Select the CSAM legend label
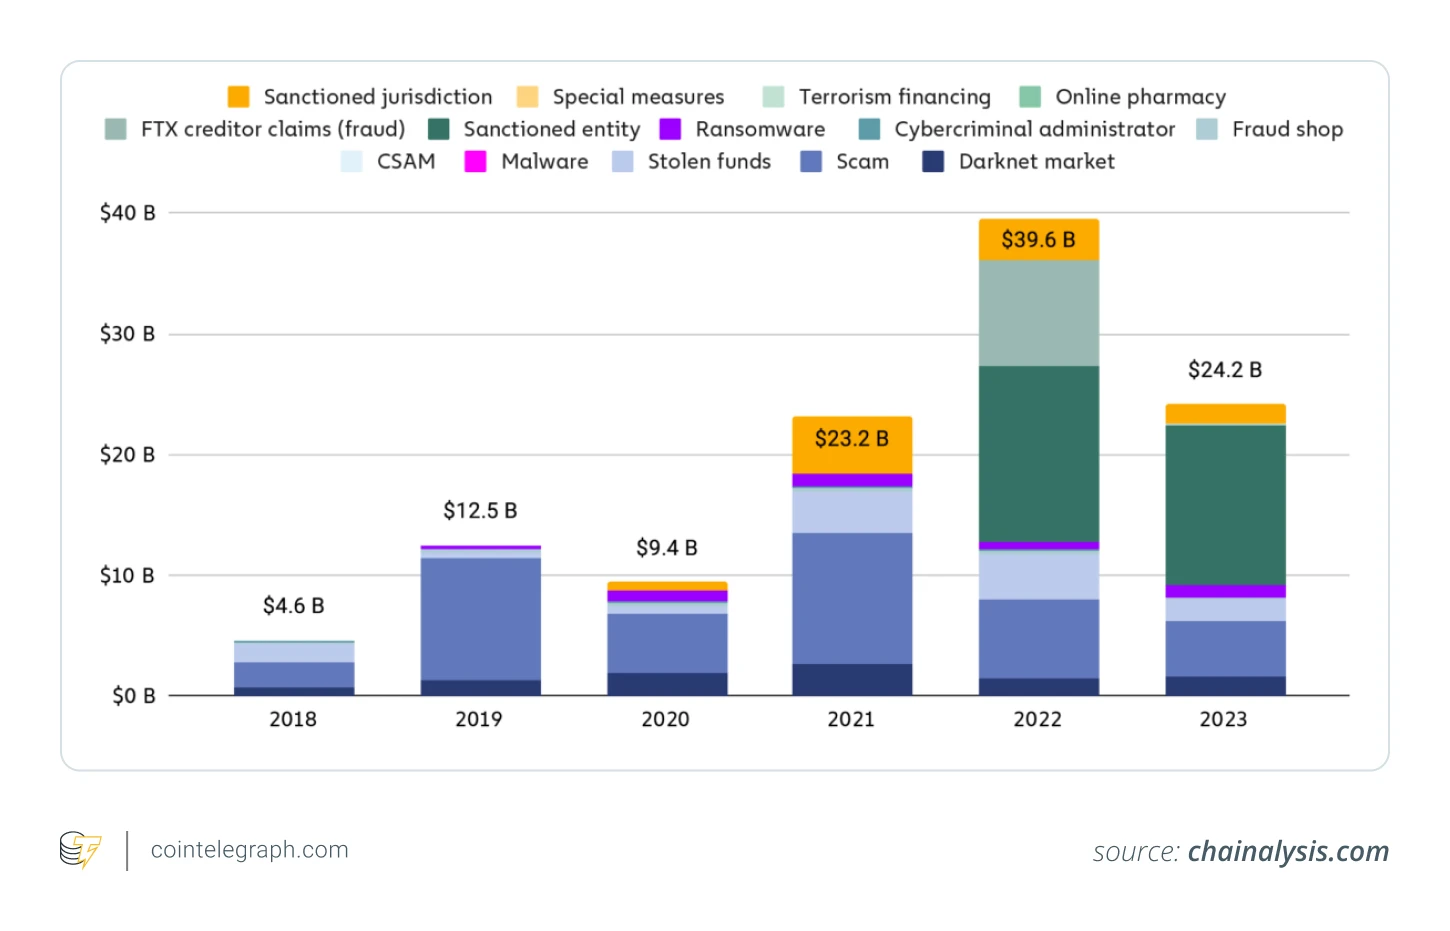The height and width of the screenshot is (931, 1450). (x=406, y=161)
